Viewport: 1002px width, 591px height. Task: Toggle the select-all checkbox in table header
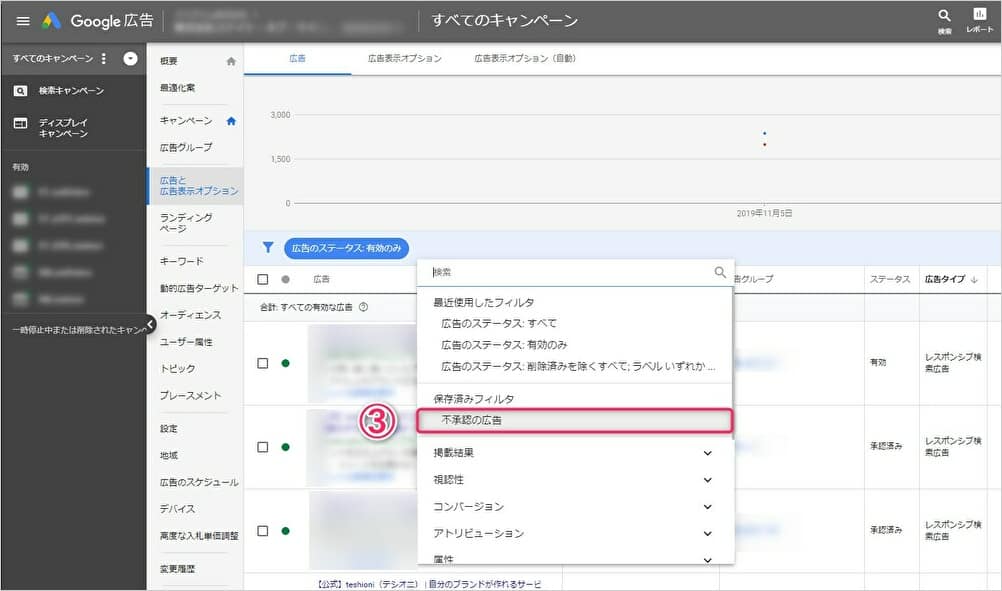pos(263,280)
